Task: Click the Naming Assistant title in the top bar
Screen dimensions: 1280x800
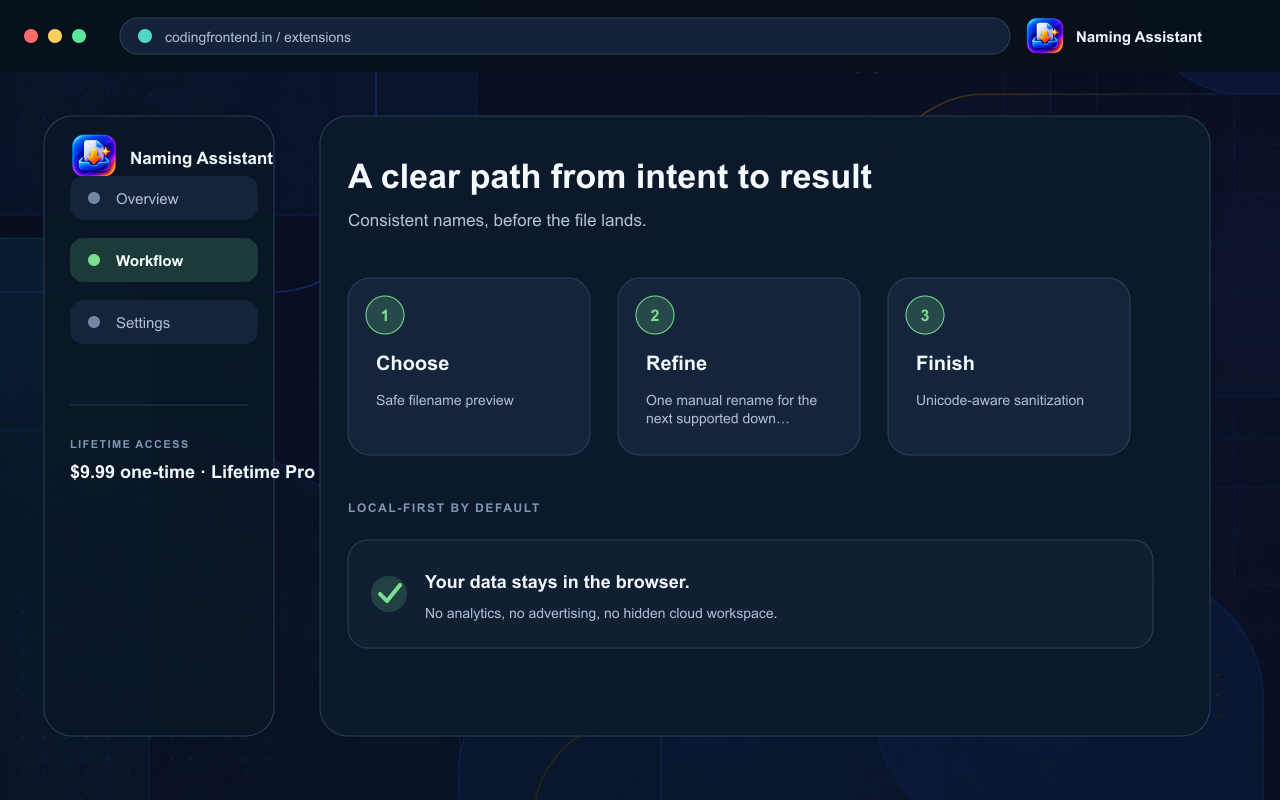Action: coord(1139,37)
